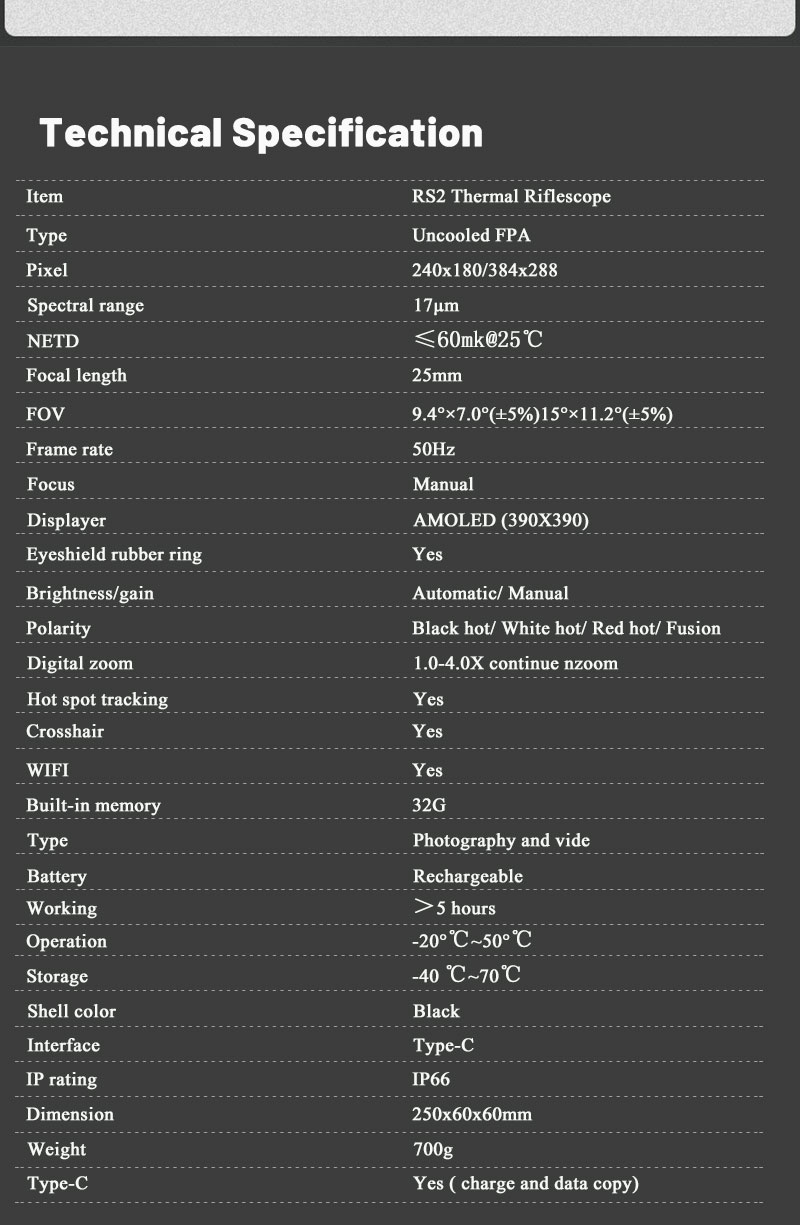
Task: Click the 50Hz frame rate value
Action: coord(434,449)
